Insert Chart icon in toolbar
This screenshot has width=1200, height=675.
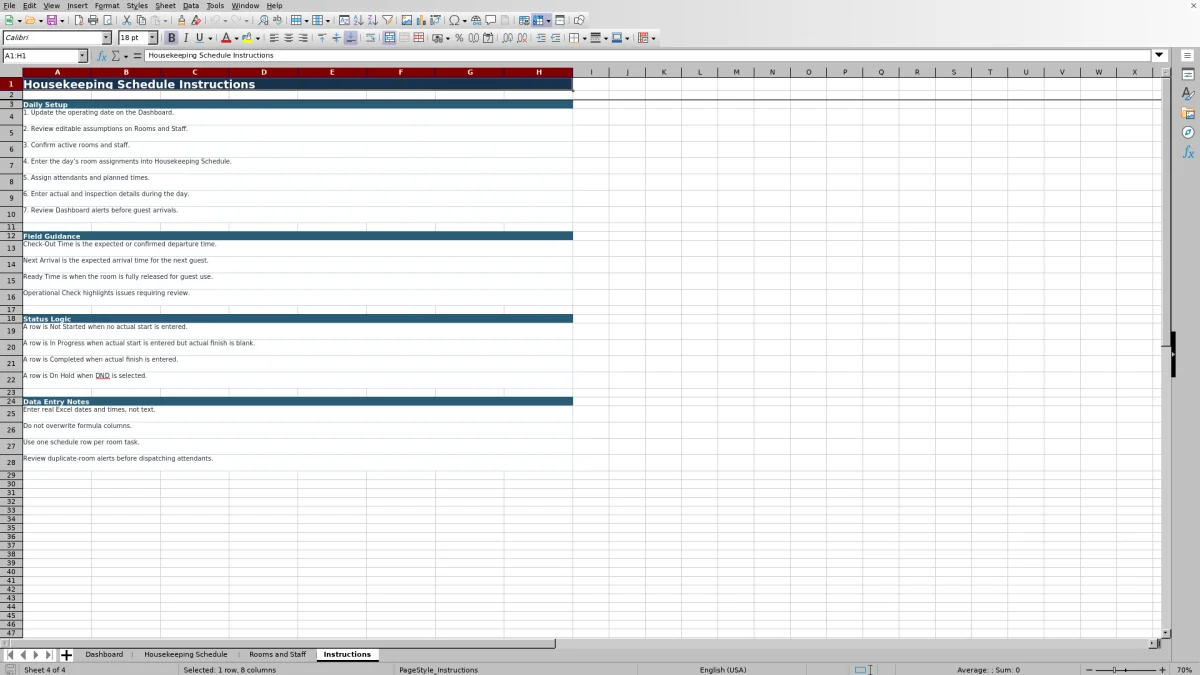tap(421, 20)
